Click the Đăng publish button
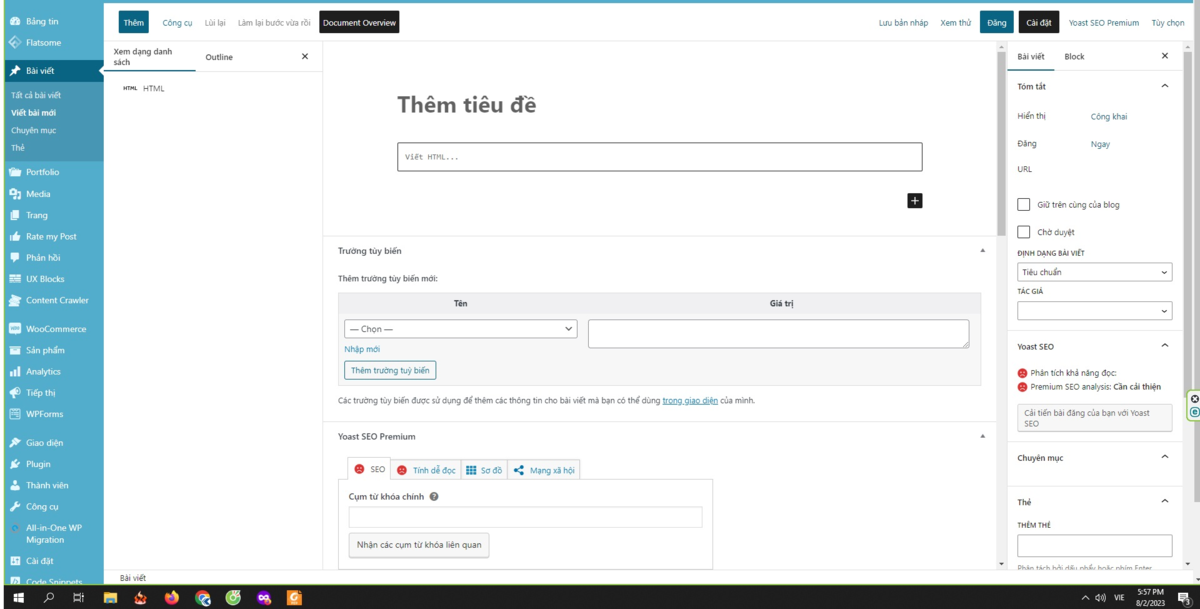The image size is (1200, 609). tap(996, 22)
